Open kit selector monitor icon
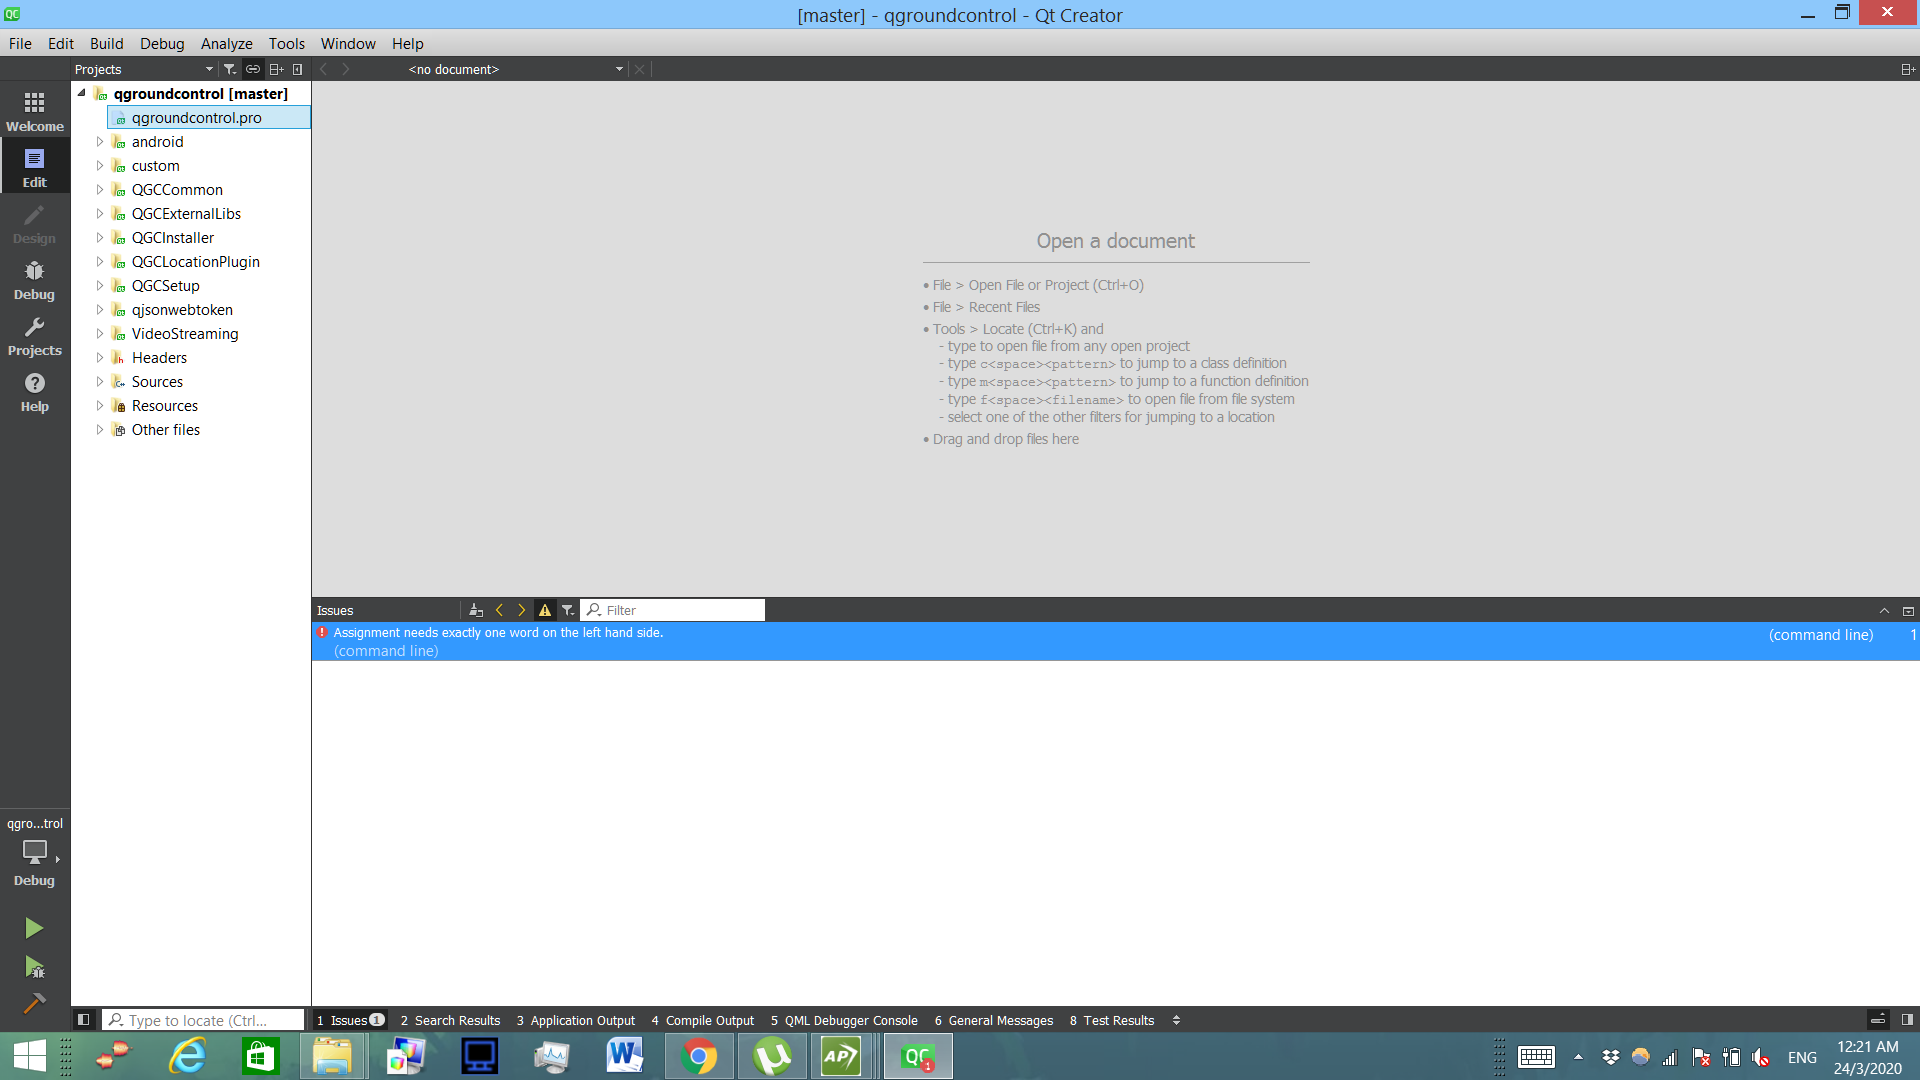This screenshot has width=1920, height=1080. tap(35, 852)
